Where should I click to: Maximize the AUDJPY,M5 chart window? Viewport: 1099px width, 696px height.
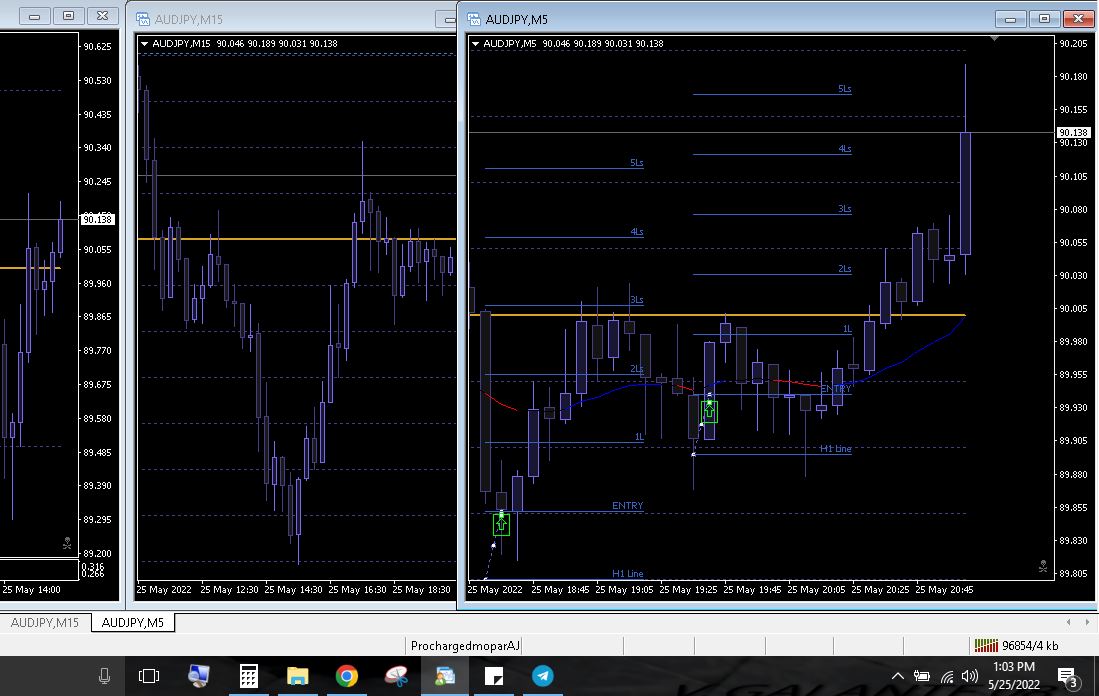(x=1044, y=18)
